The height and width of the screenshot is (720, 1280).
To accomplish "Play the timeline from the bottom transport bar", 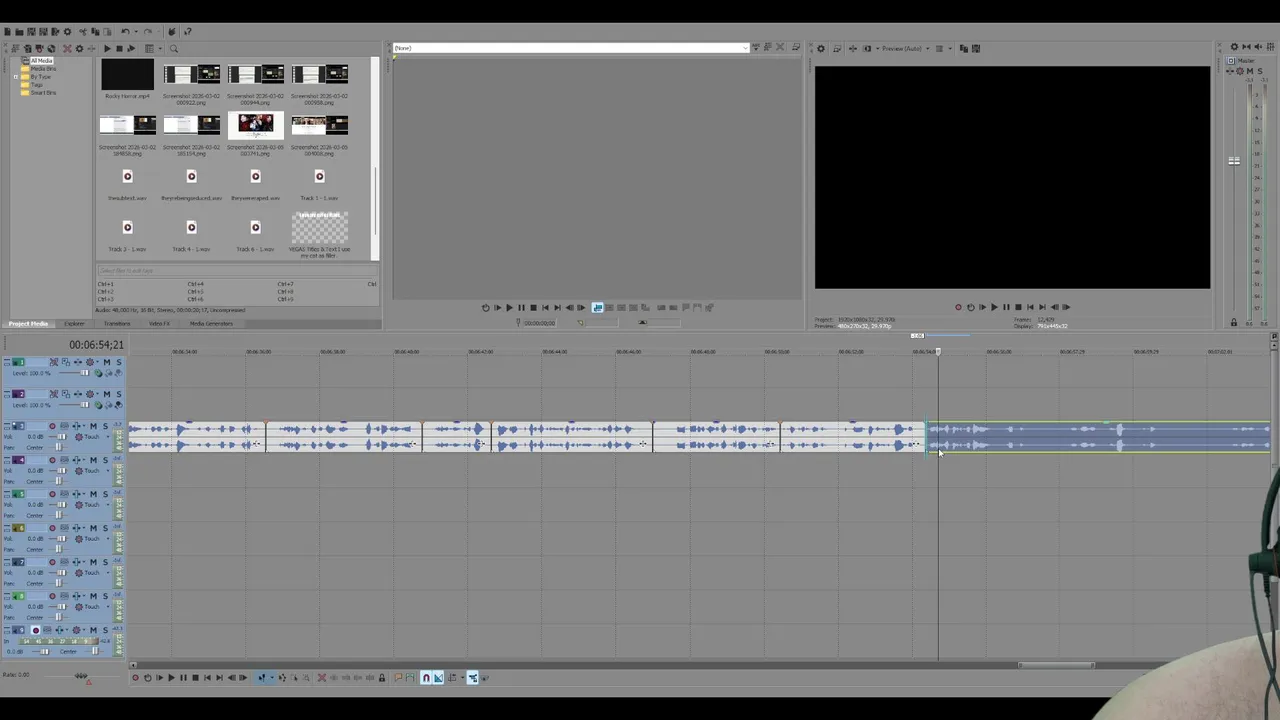I will pos(171,677).
